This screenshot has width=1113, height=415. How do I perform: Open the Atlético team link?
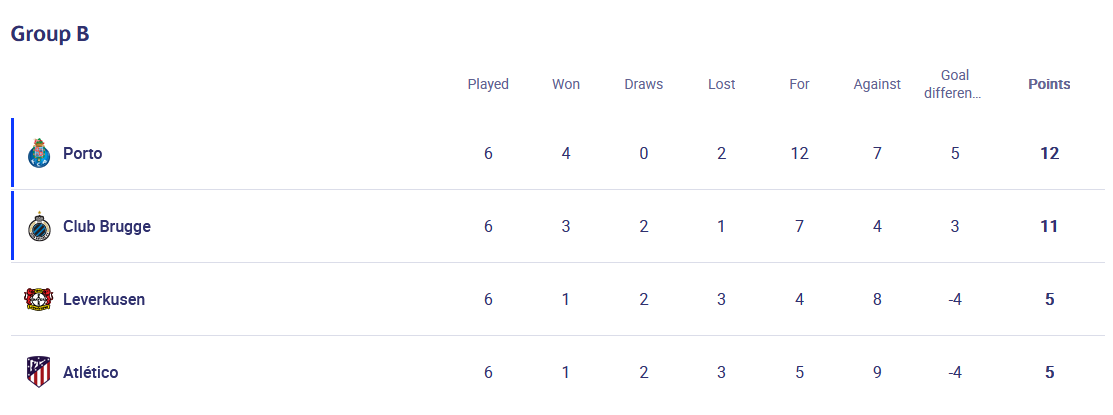pos(90,372)
